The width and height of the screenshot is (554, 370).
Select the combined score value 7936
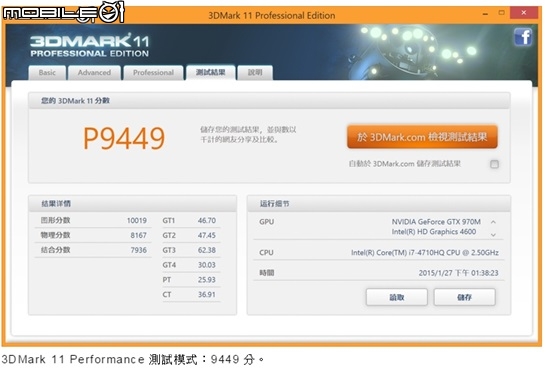click(138, 250)
